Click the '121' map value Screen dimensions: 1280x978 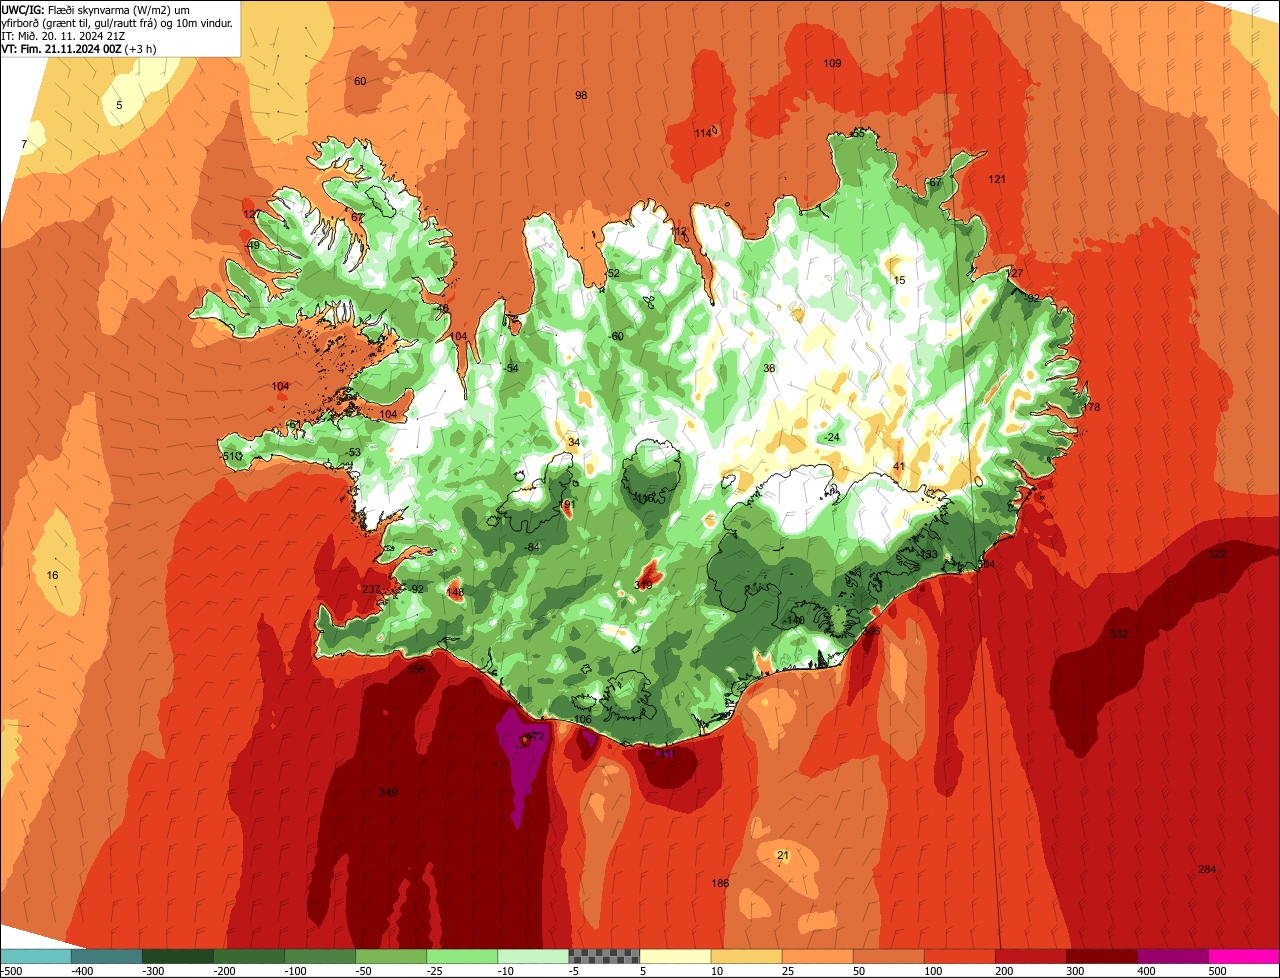point(997,179)
